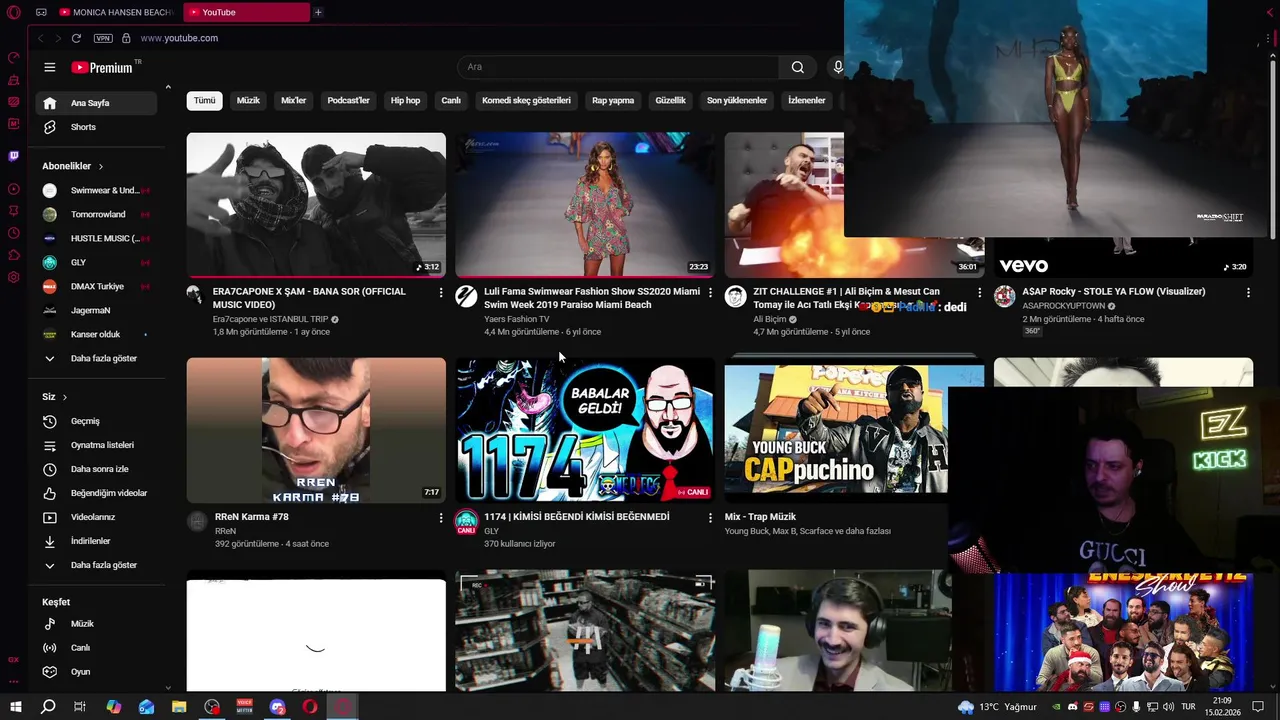The width and height of the screenshot is (1280, 720).
Task: Select the Tümü filter chip
Action: tap(204, 101)
